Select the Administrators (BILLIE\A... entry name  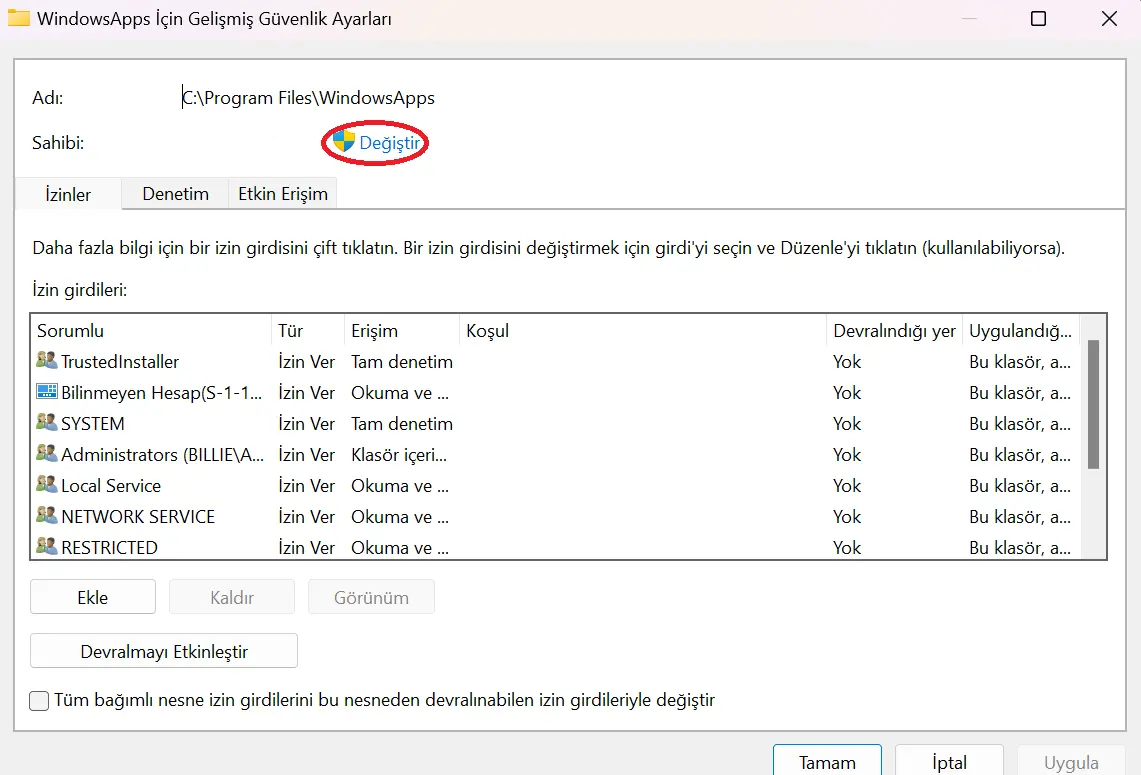point(162,455)
